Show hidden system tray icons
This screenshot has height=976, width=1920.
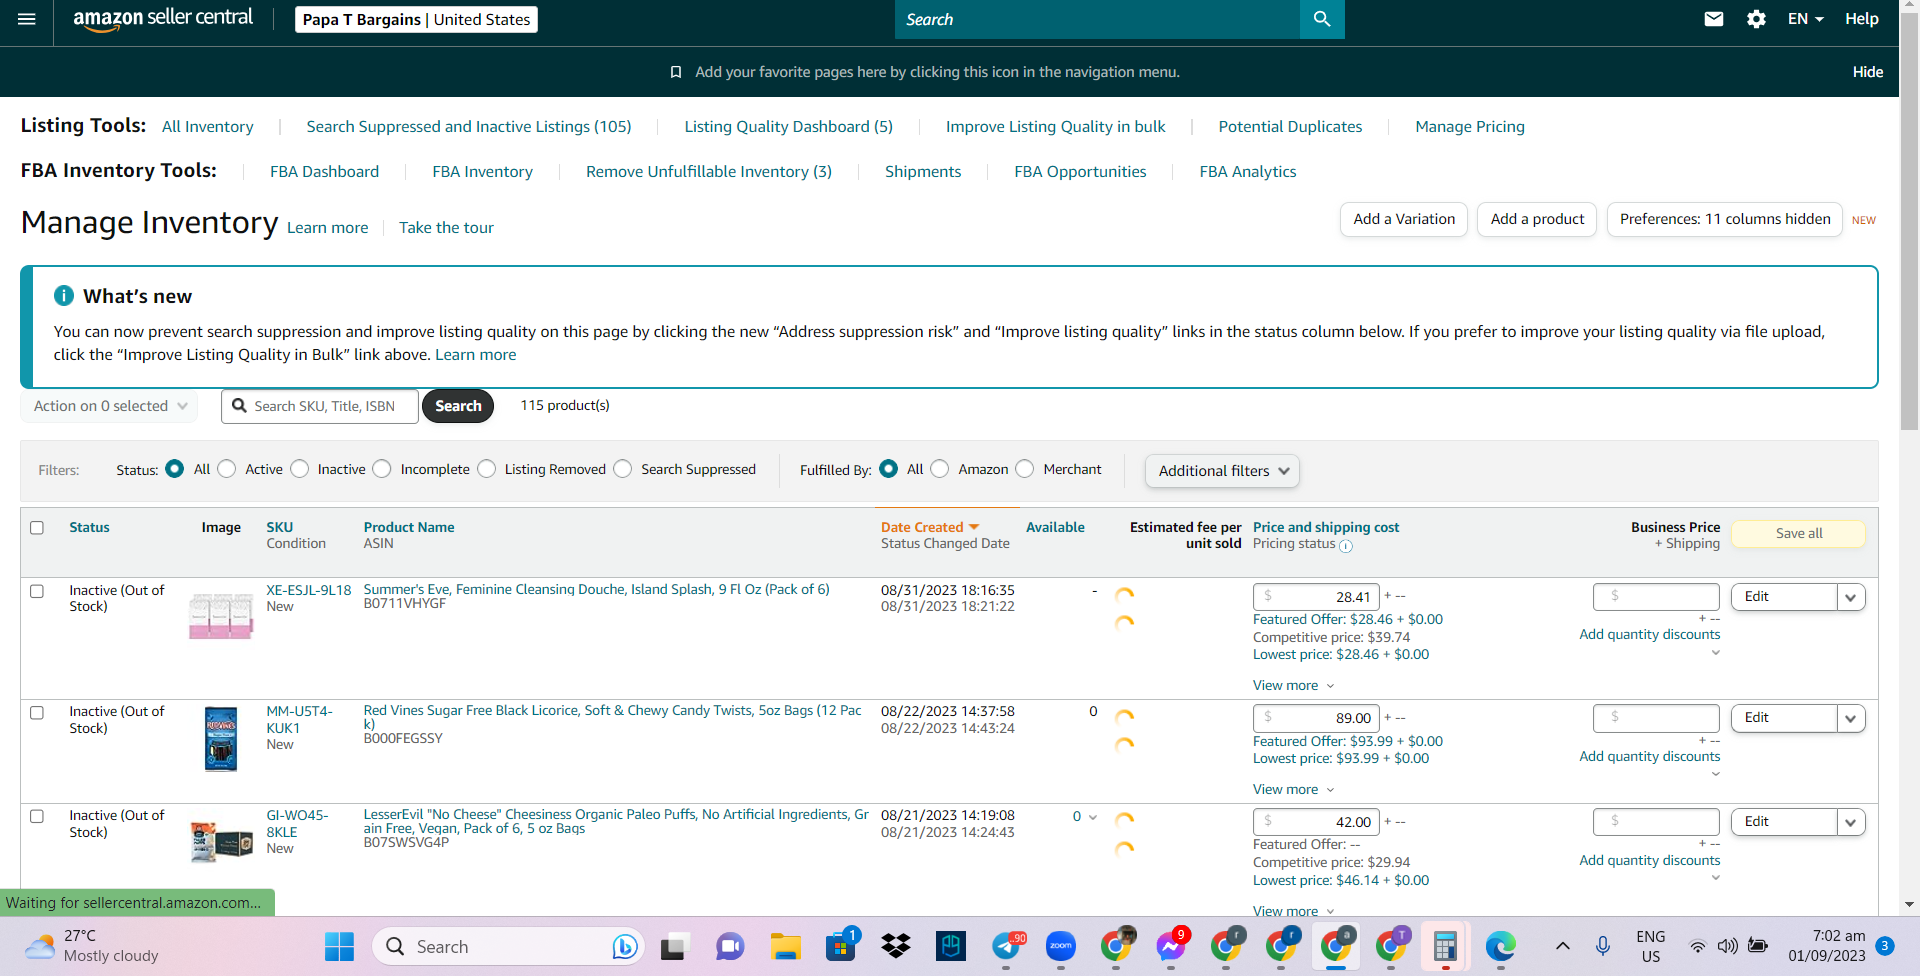(x=1563, y=946)
